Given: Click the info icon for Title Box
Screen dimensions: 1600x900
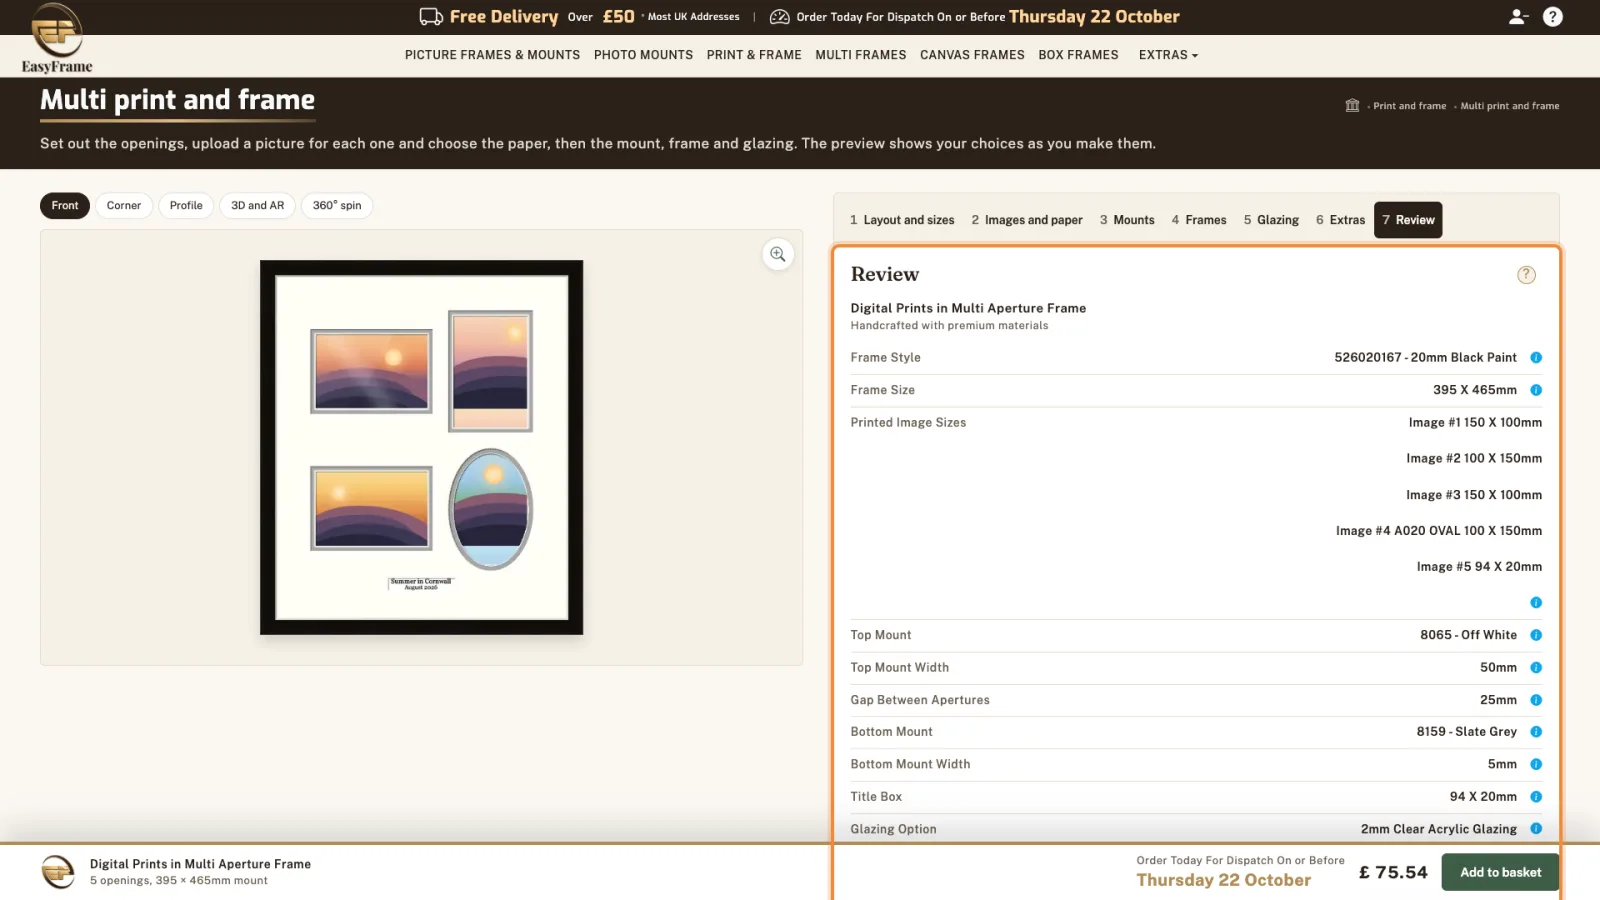Looking at the screenshot, I should 1536,797.
